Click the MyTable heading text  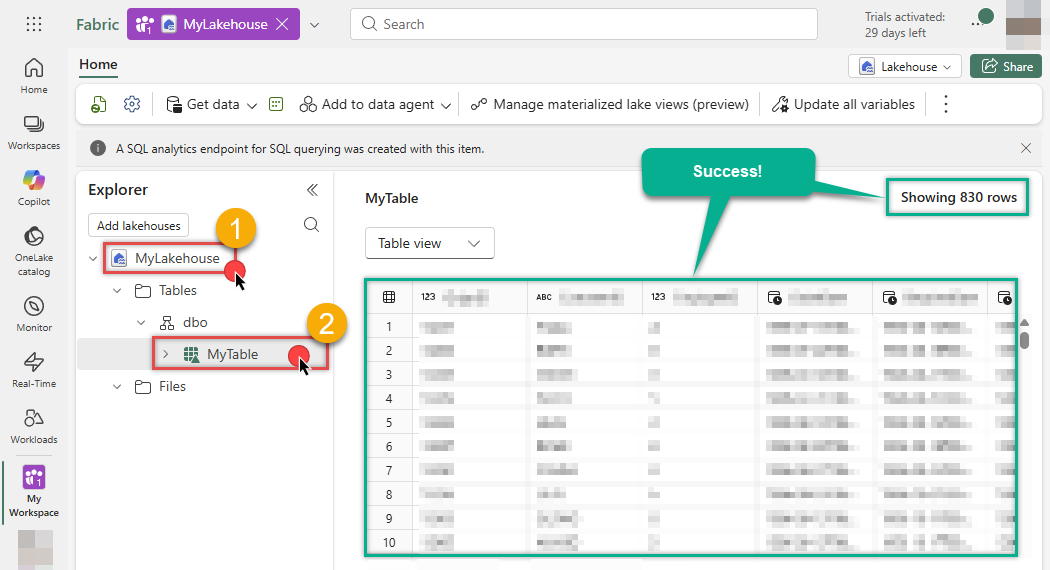[392, 198]
